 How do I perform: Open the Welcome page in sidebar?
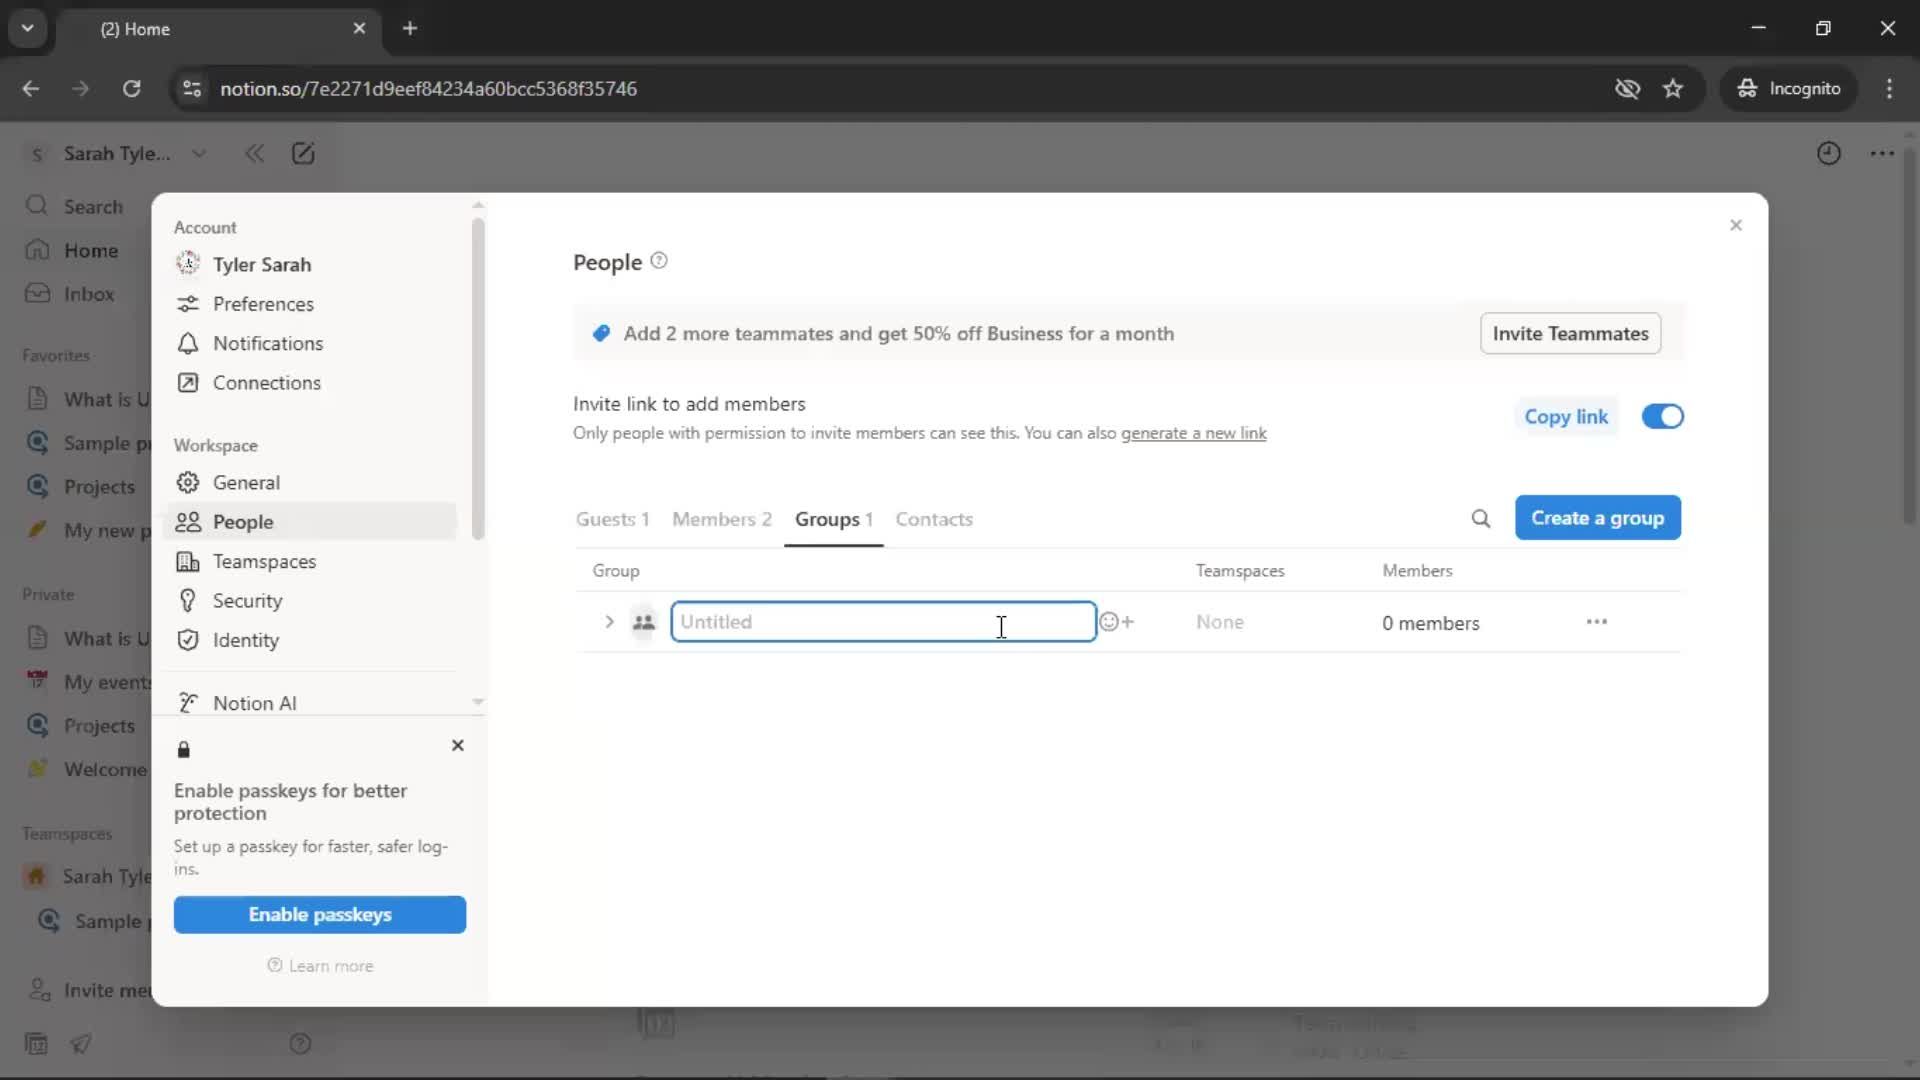point(86,769)
